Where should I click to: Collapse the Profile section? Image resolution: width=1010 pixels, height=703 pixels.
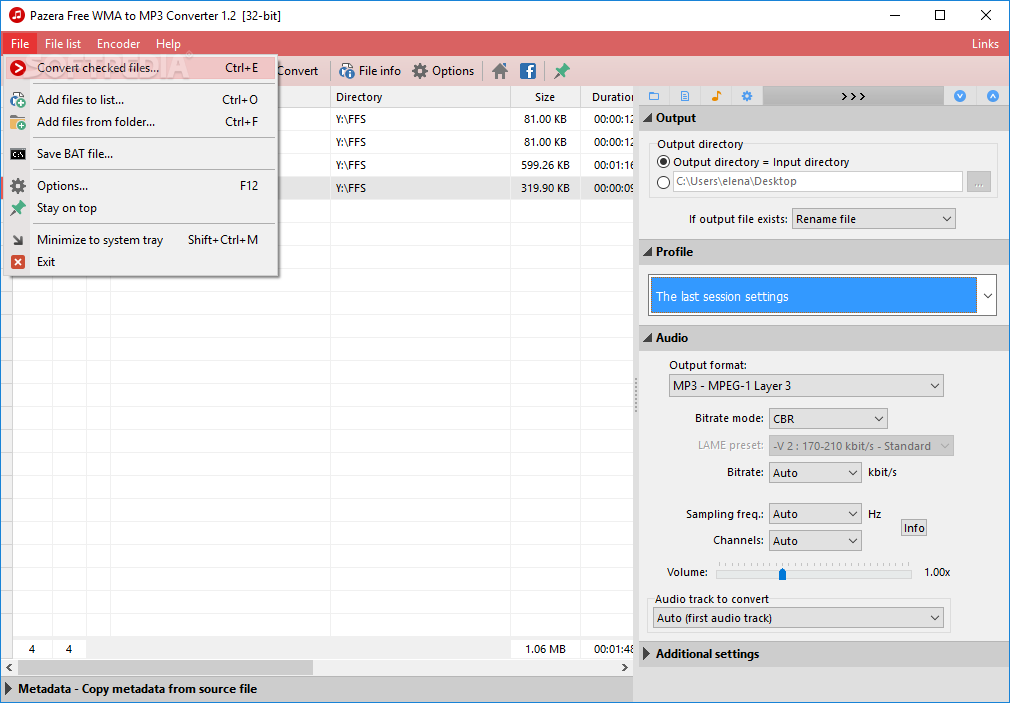(647, 252)
